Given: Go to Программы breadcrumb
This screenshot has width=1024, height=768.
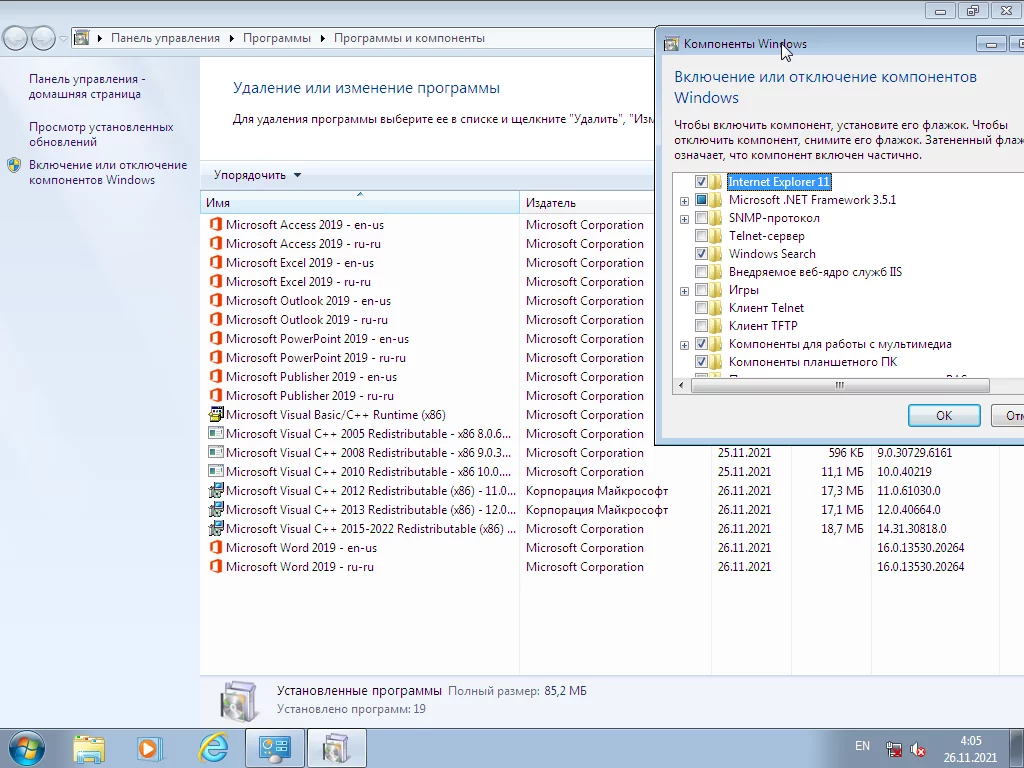Looking at the screenshot, I should (277, 38).
